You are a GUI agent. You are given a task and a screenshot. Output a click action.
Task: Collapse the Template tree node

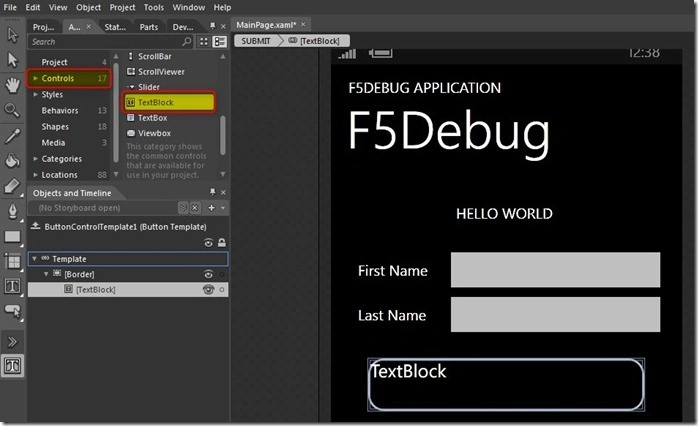click(x=34, y=259)
